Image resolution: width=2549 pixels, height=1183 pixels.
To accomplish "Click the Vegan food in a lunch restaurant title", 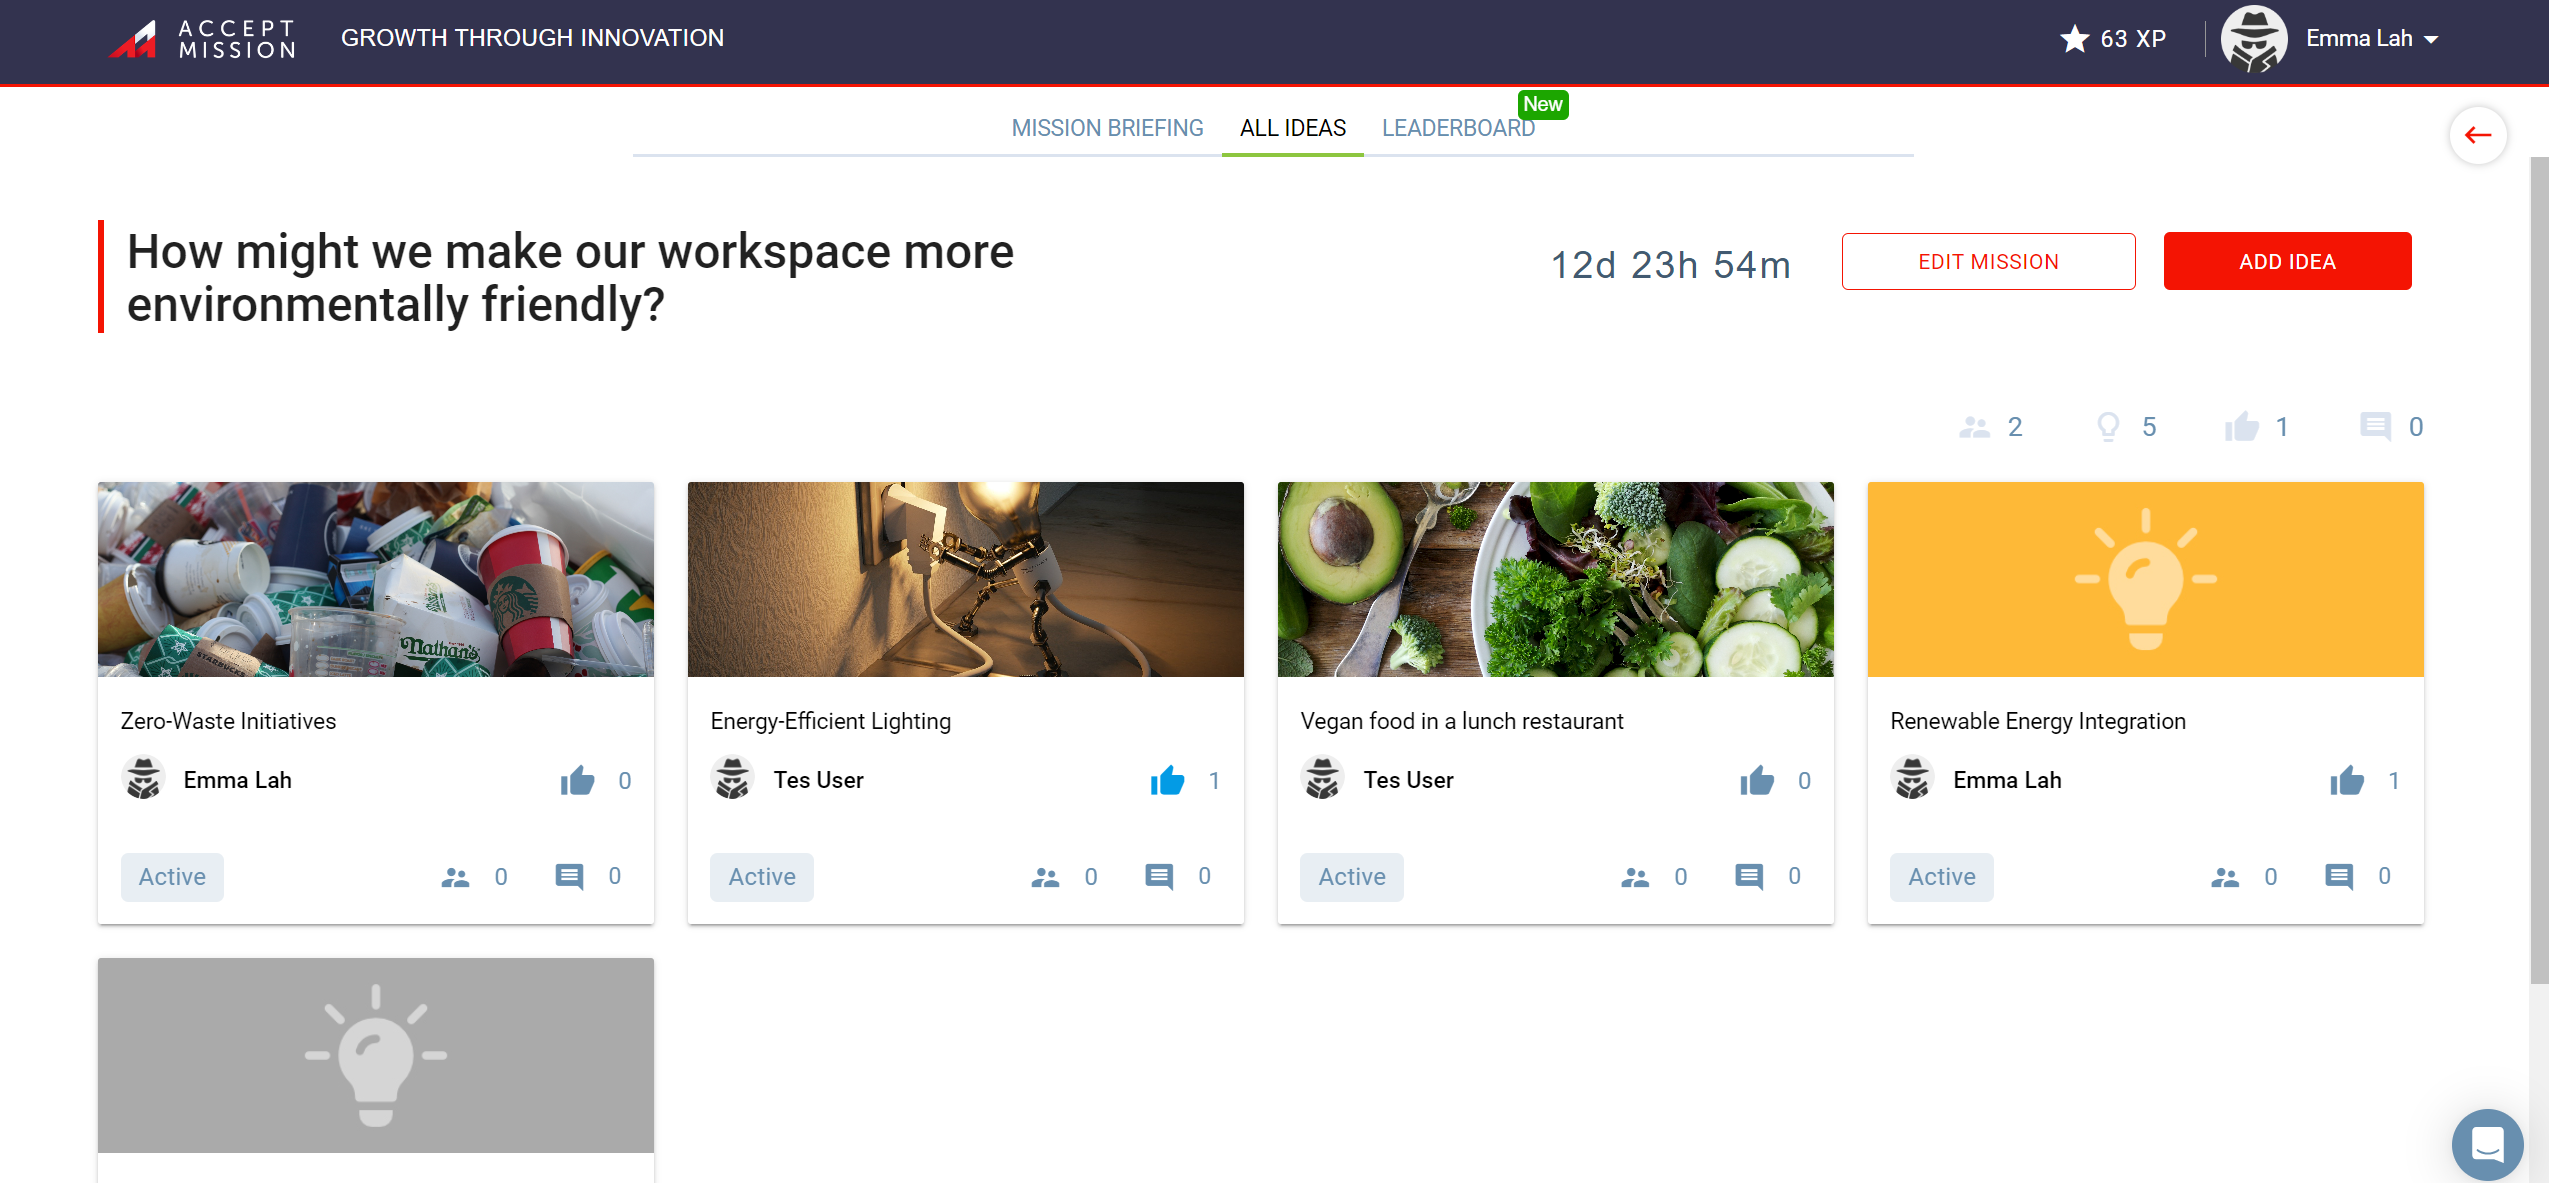I will pyautogui.click(x=1462, y=721).
